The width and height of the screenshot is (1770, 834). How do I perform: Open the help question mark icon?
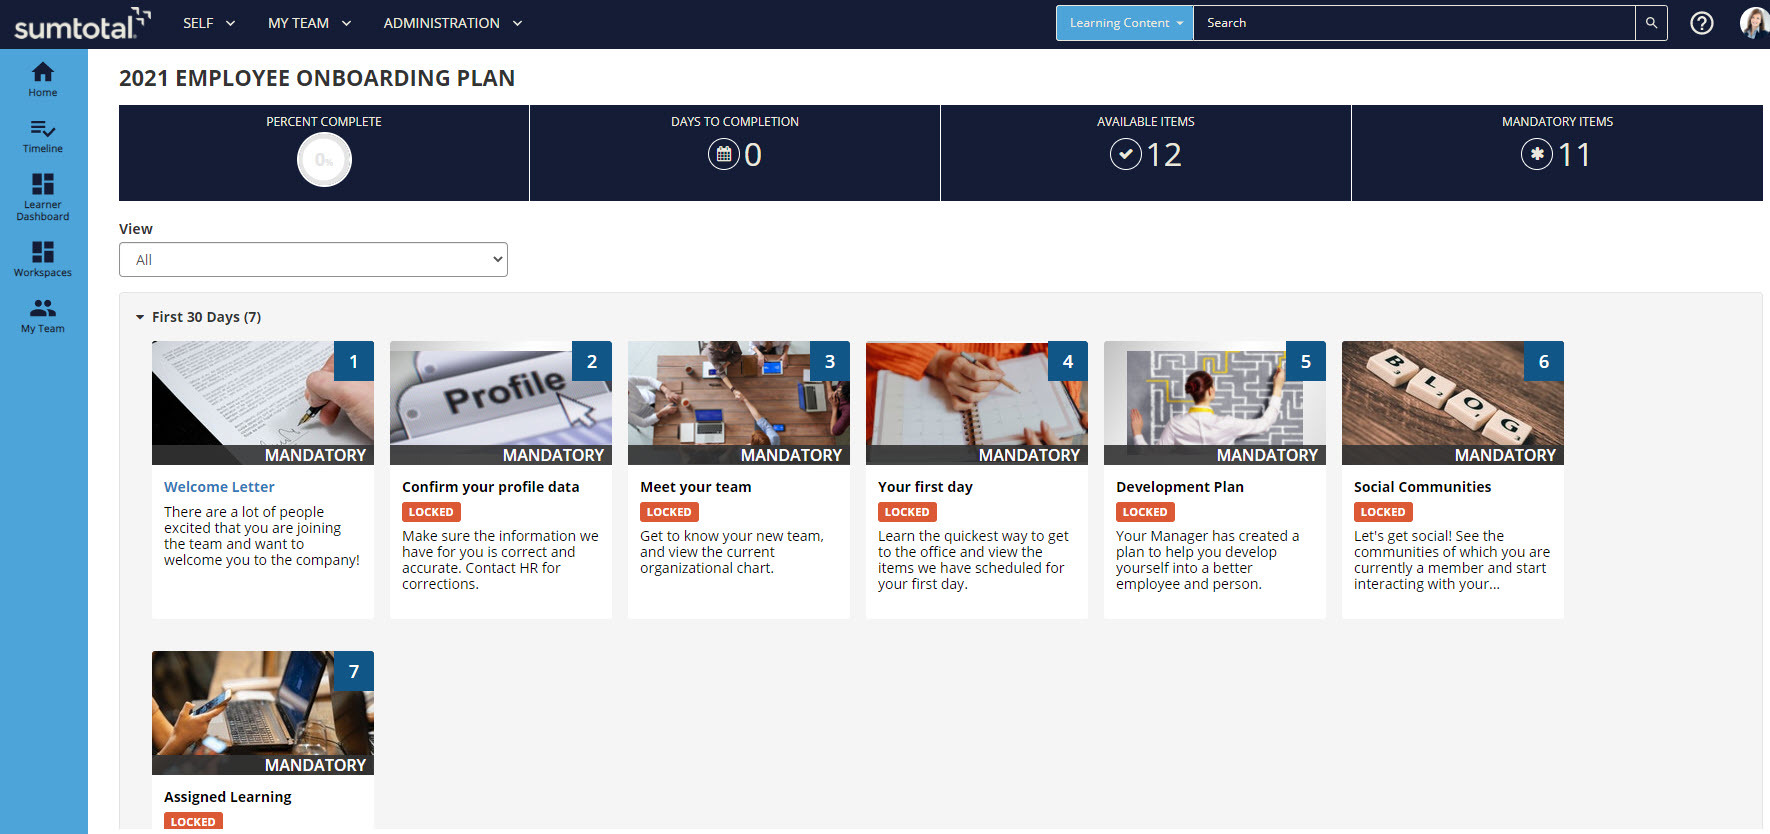(1701, 23)
